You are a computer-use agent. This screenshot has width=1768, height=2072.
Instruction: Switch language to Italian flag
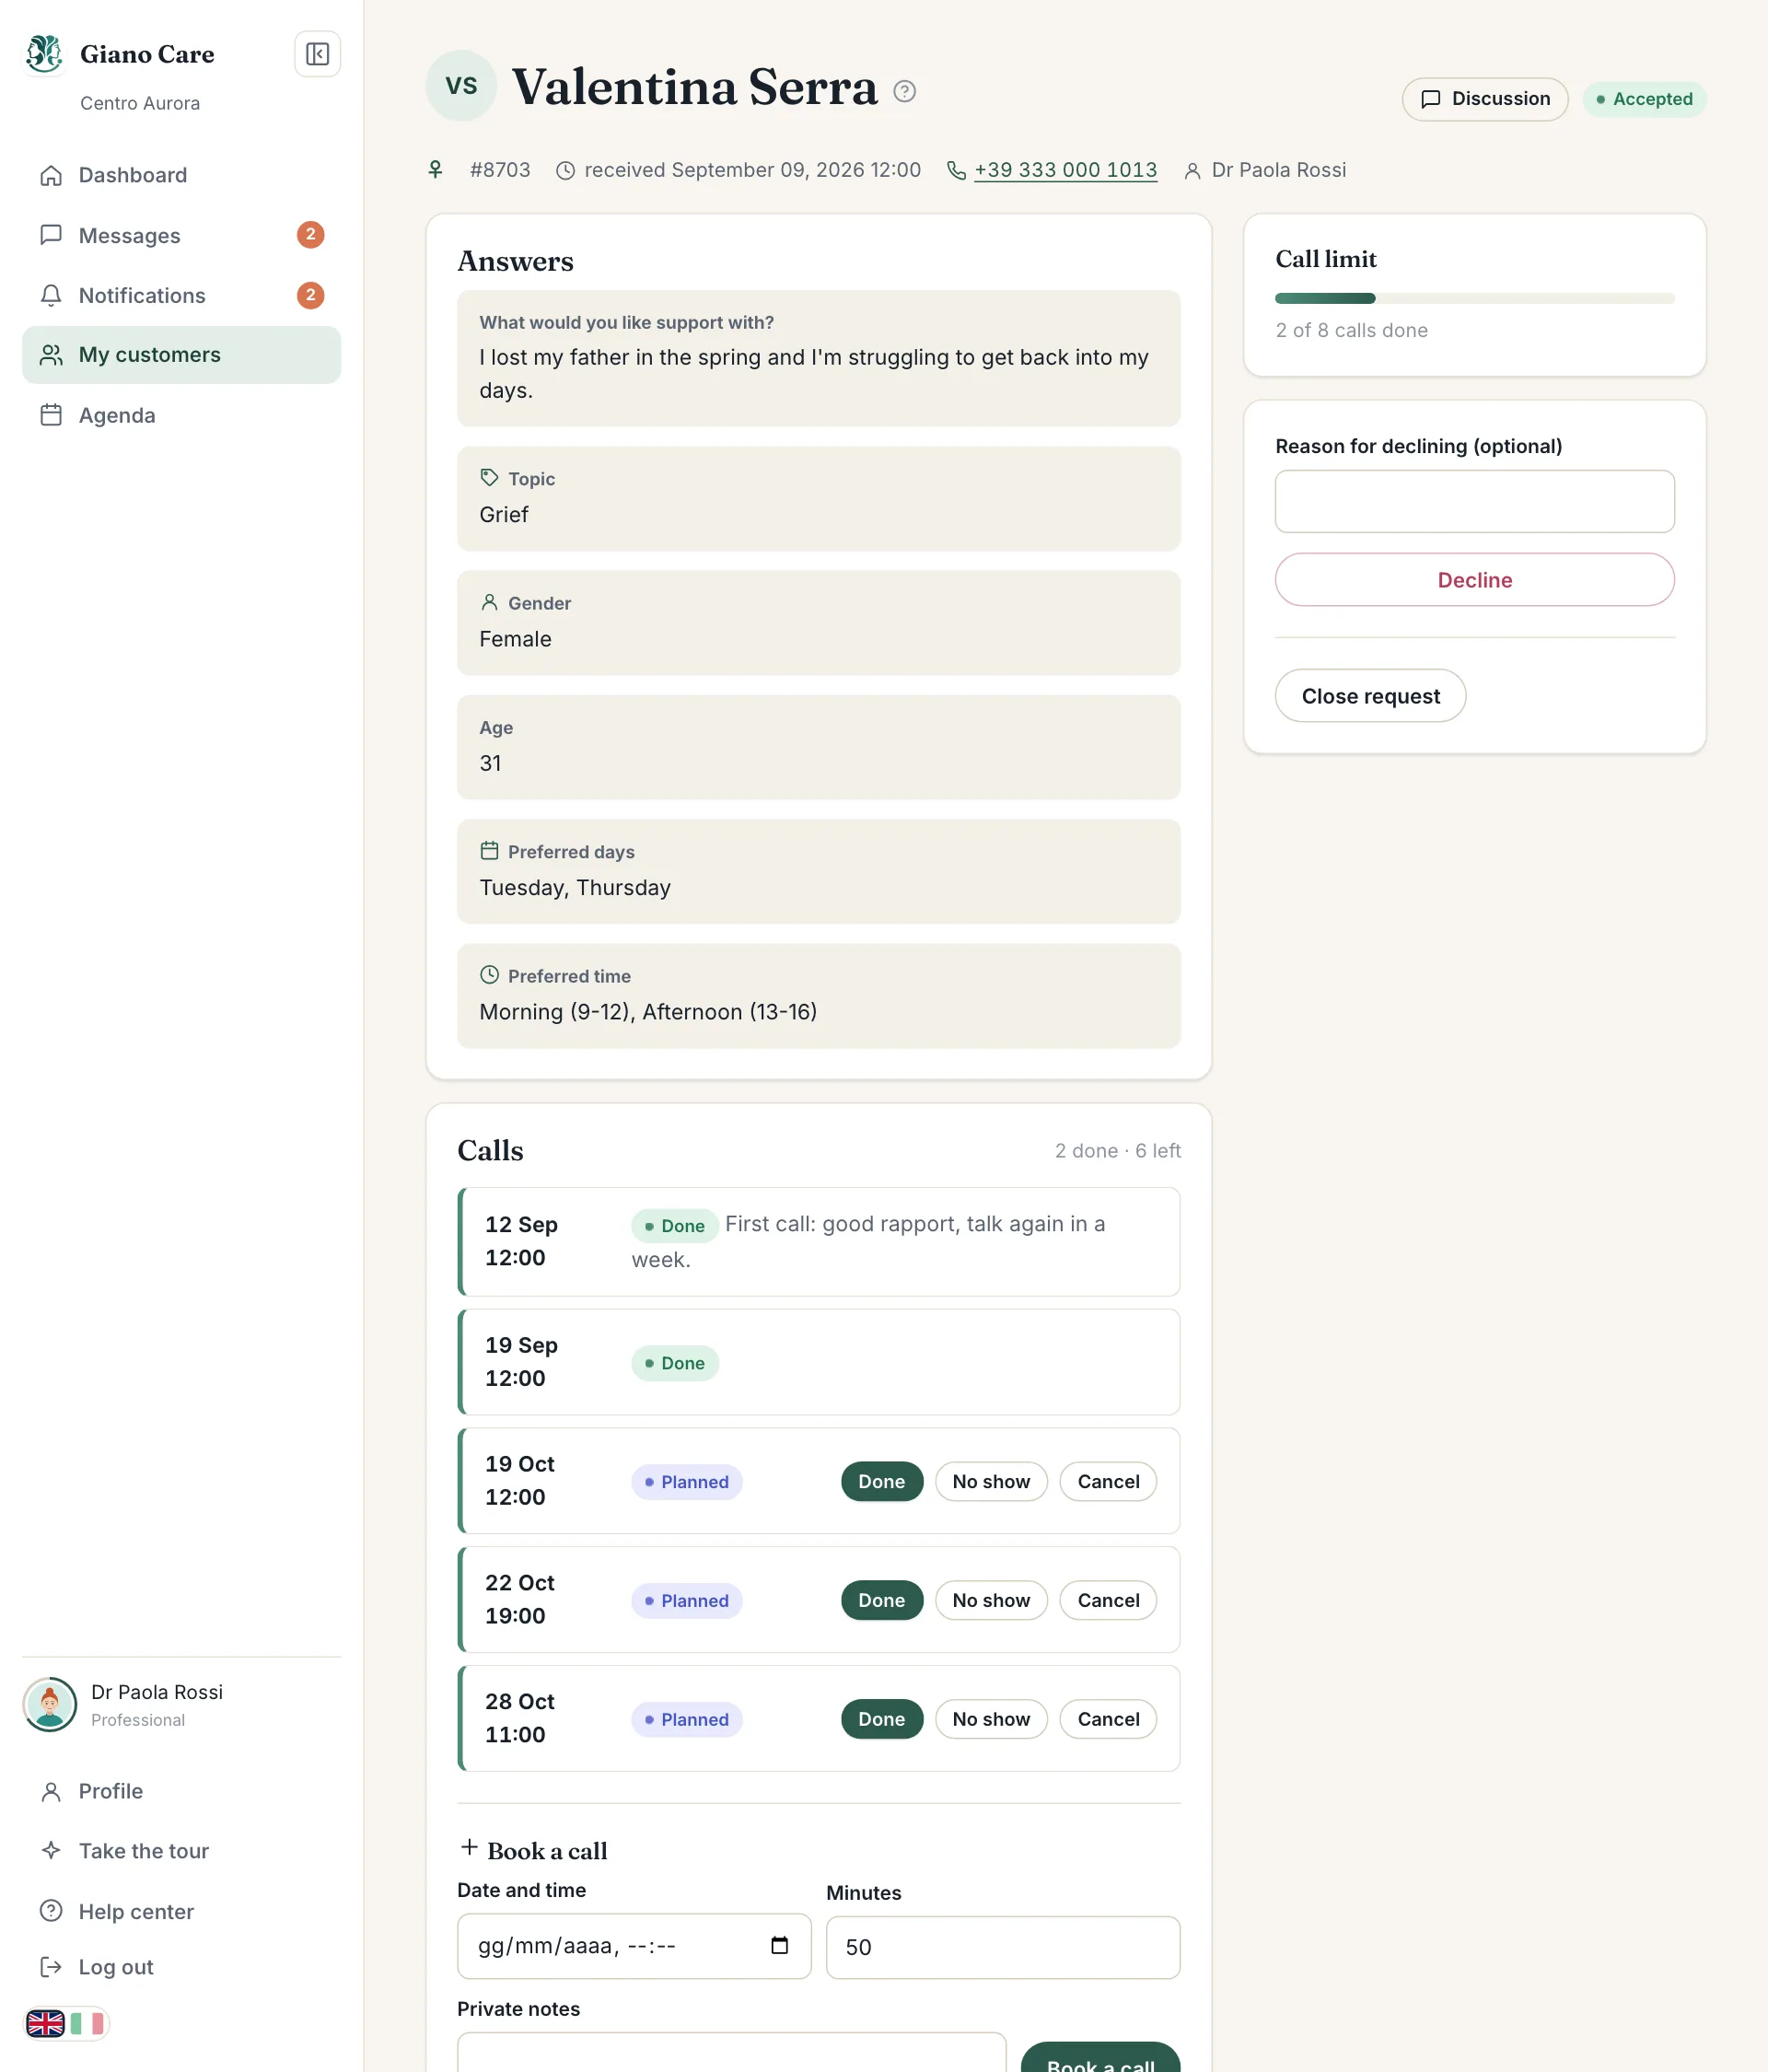tap(87, 2024)
